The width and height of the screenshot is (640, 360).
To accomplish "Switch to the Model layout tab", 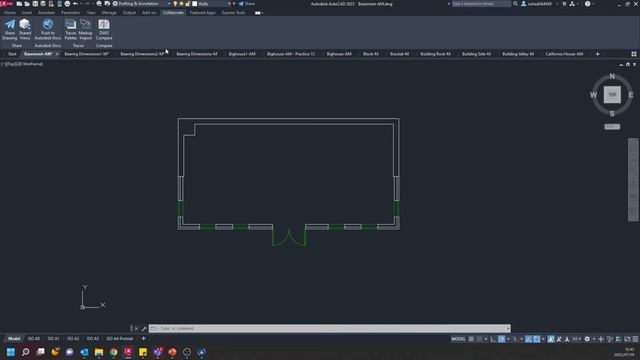I will [14, 339].
